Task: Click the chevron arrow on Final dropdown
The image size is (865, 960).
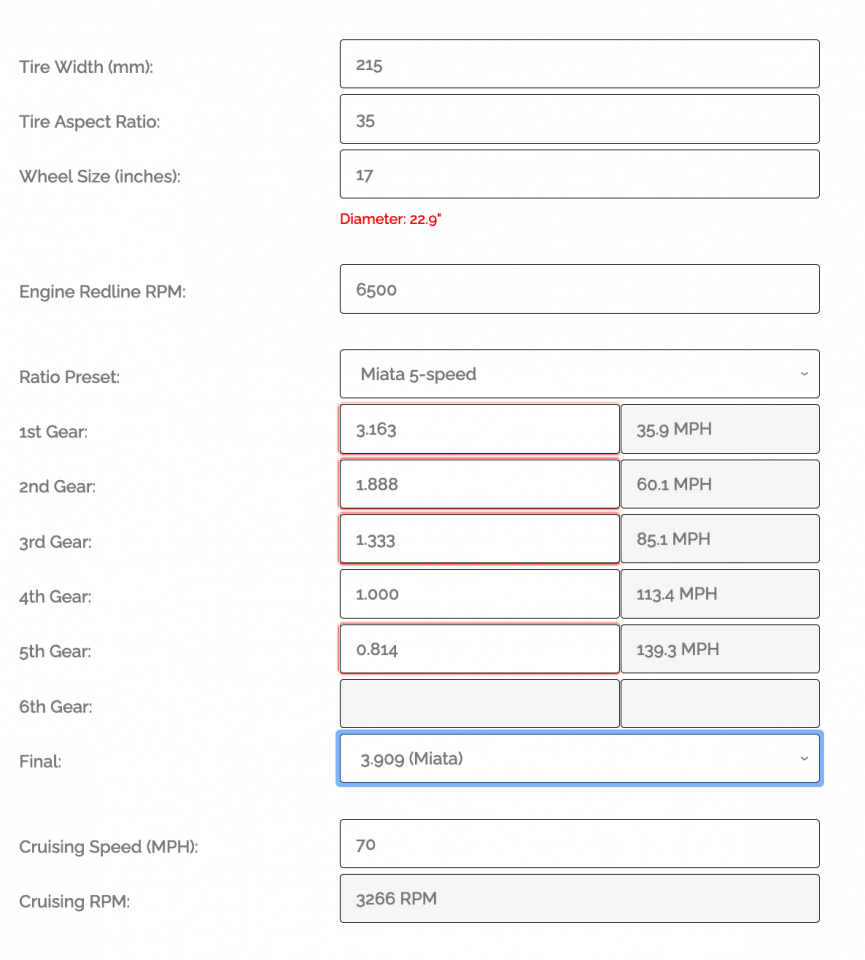Action: point(804,759)
